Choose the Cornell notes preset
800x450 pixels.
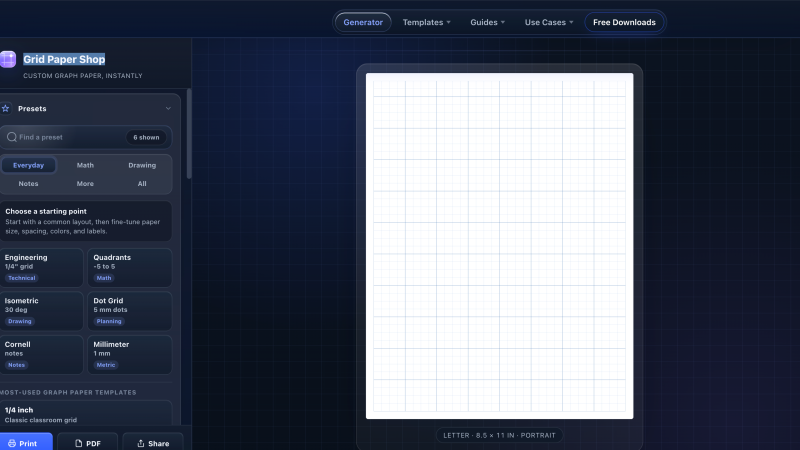coord(41,355)
